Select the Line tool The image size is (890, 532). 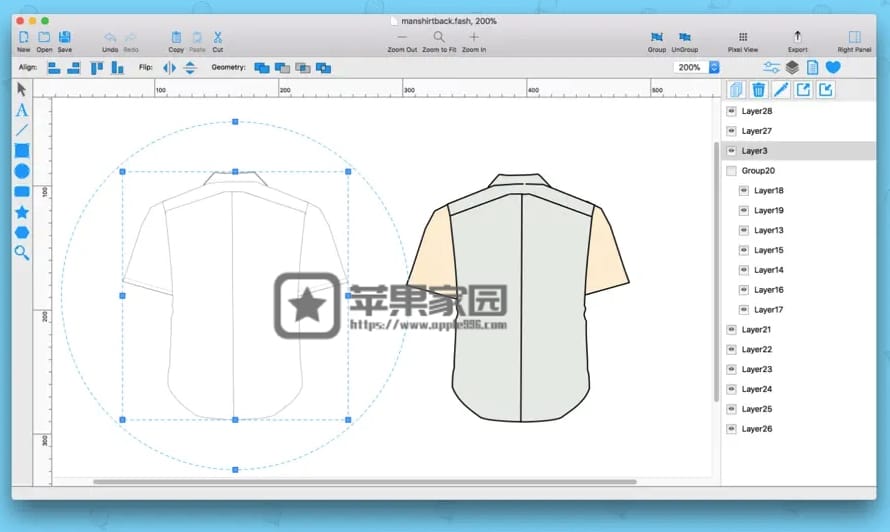(22, 130)
